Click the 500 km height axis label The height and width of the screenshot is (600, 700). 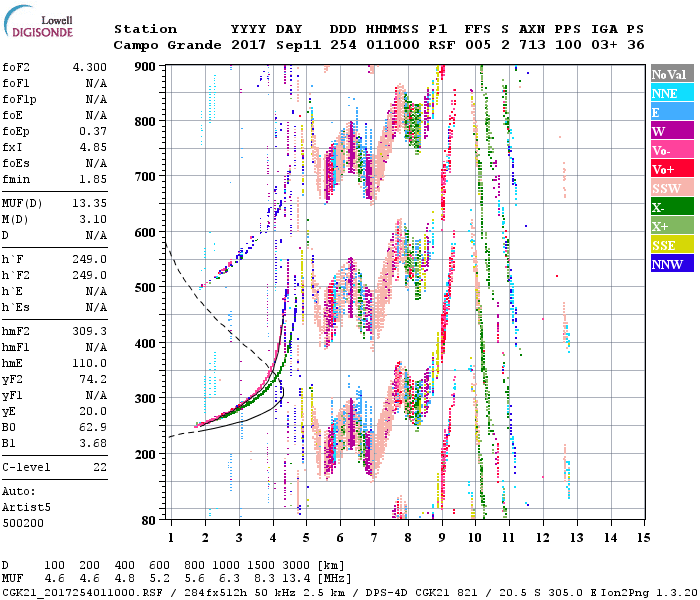[x=145, y=287]
